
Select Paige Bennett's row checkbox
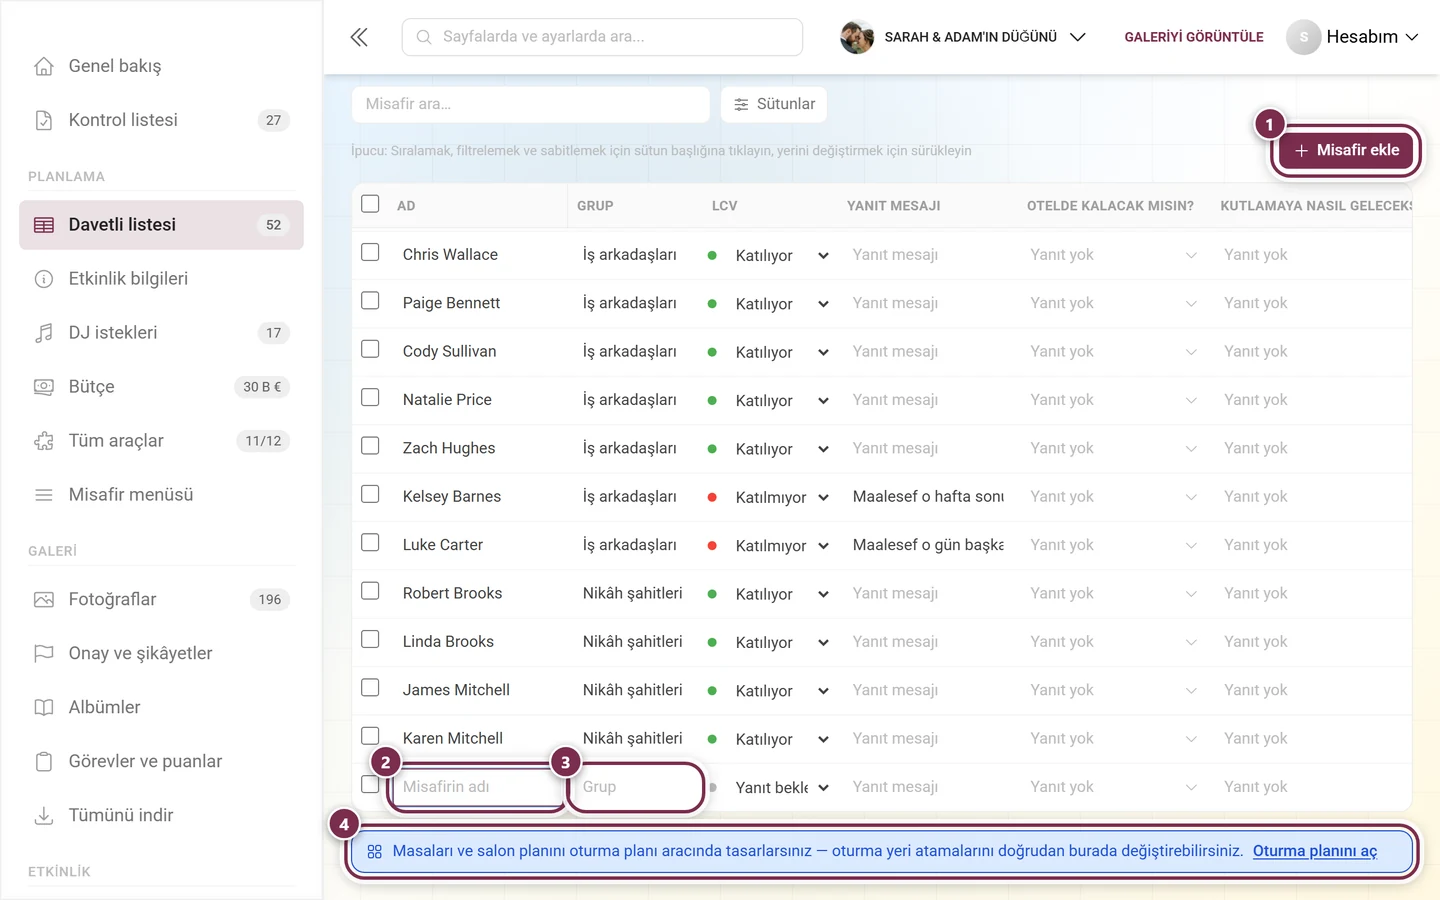370,301
